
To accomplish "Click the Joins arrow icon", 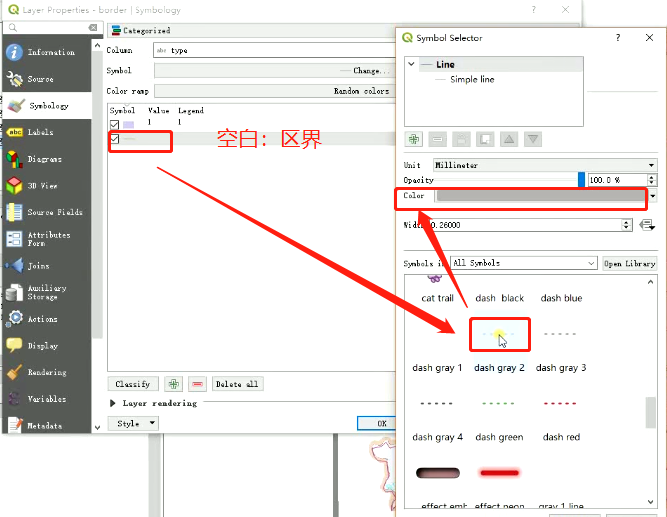I will 14,266.
